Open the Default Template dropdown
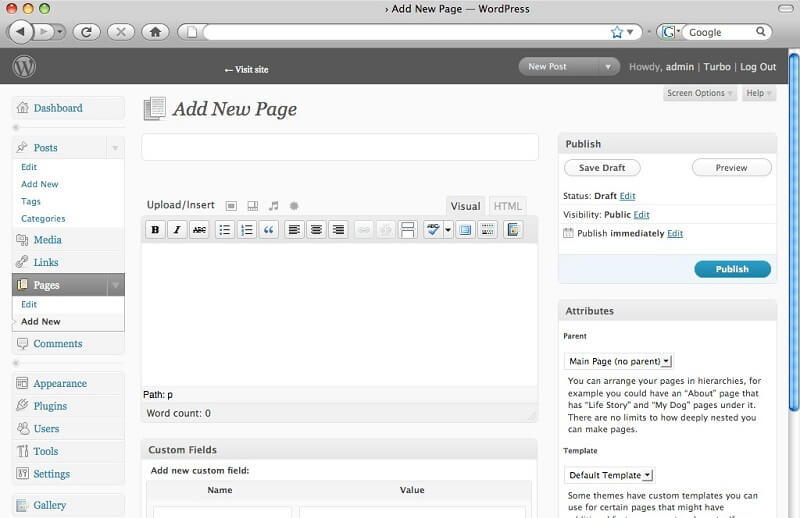Screen dimensions: 800x518 [609, 475]
